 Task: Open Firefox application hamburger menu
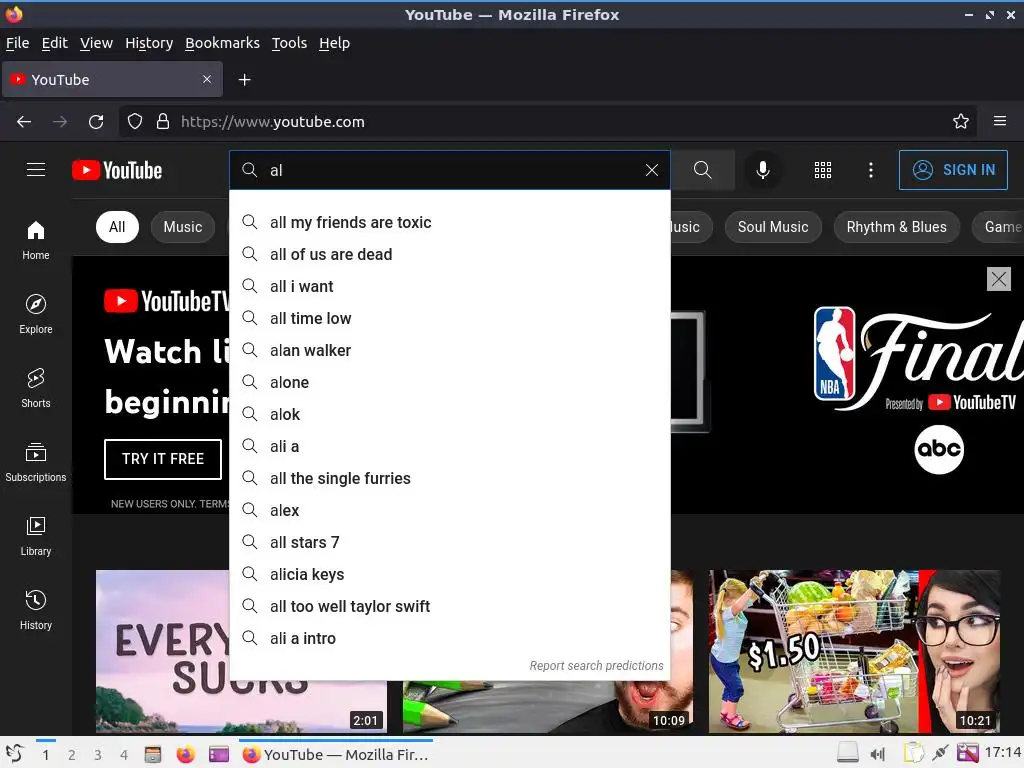(999, 121)
